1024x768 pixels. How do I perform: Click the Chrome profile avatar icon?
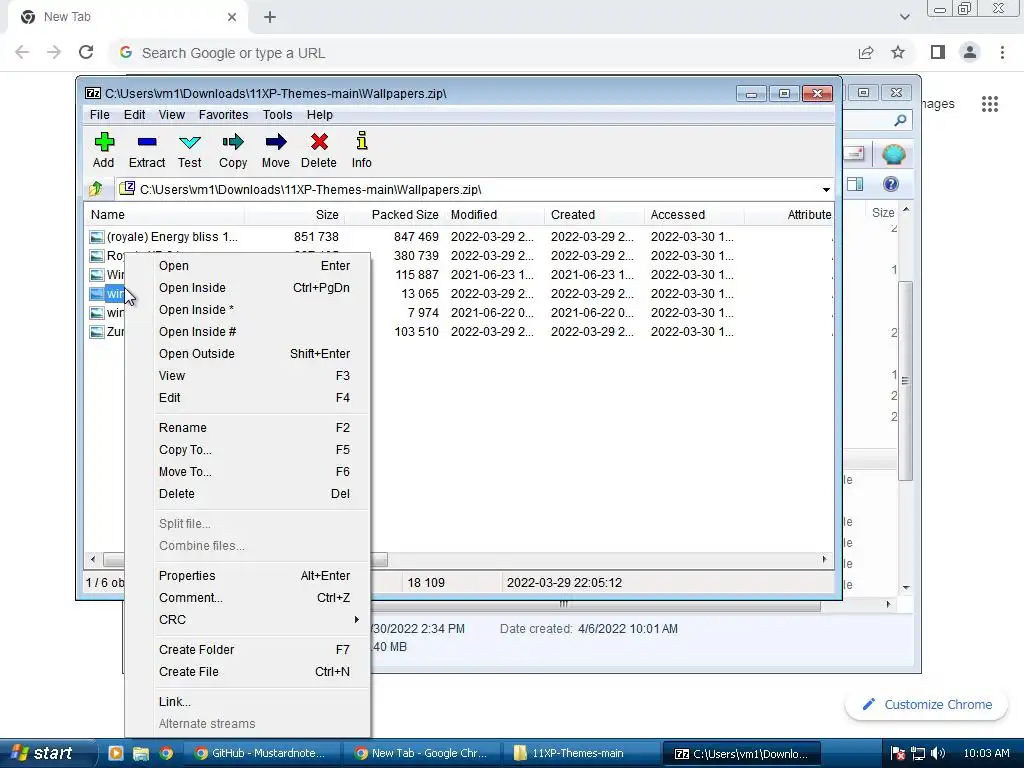coord(970,52)
